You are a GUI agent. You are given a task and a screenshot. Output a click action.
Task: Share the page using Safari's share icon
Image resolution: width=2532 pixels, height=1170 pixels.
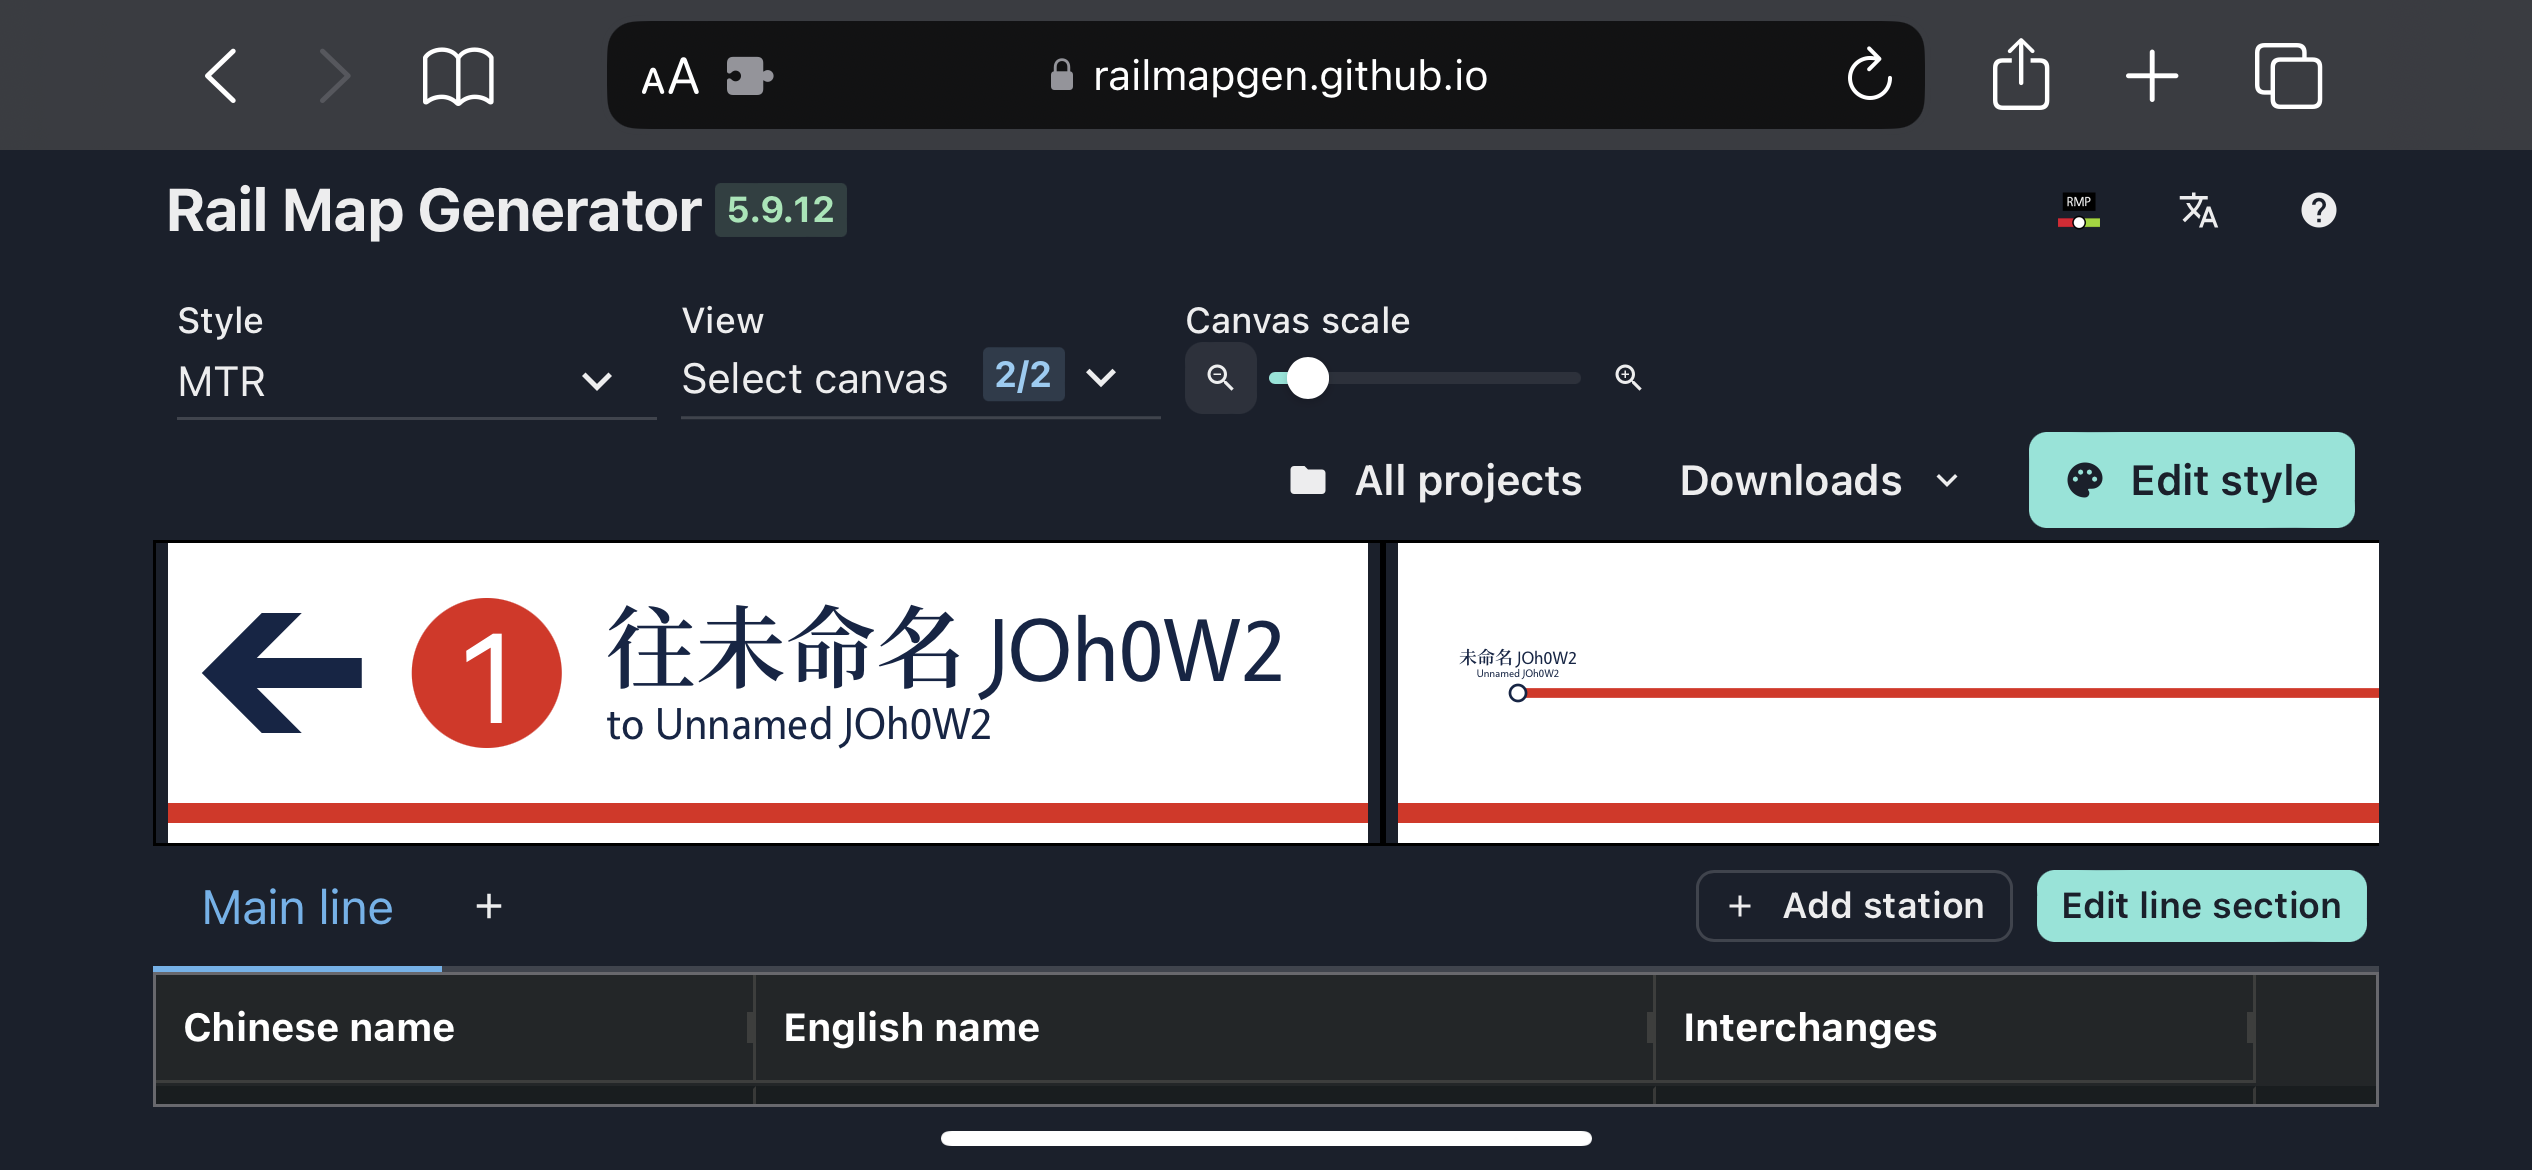pyautogui.click(x=2022, y=74)
